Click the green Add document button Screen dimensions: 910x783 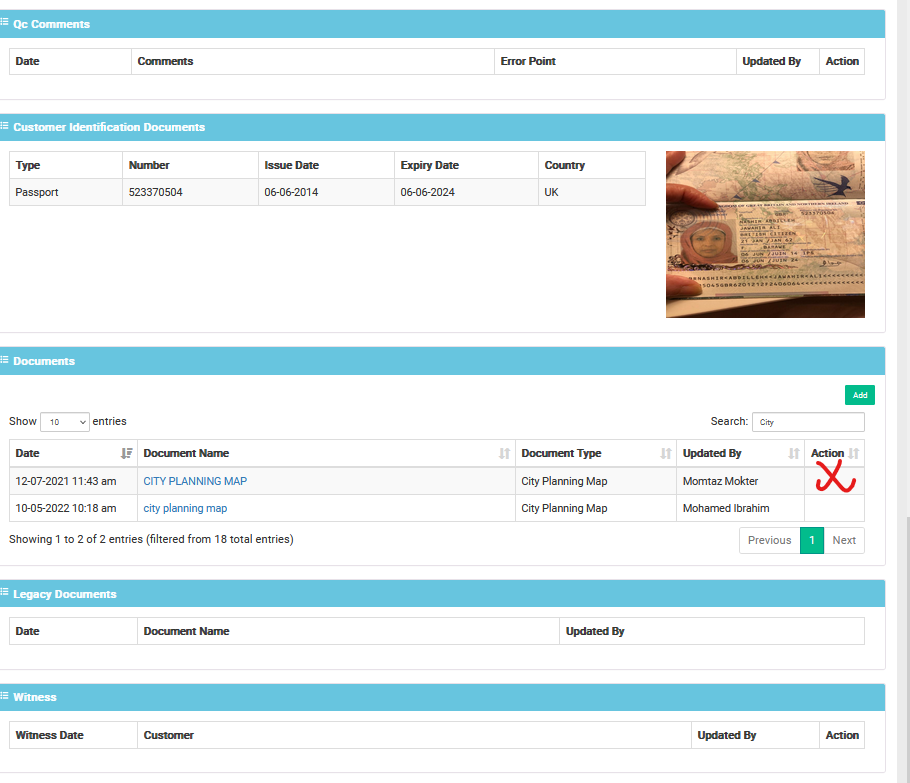click(860, 395)
